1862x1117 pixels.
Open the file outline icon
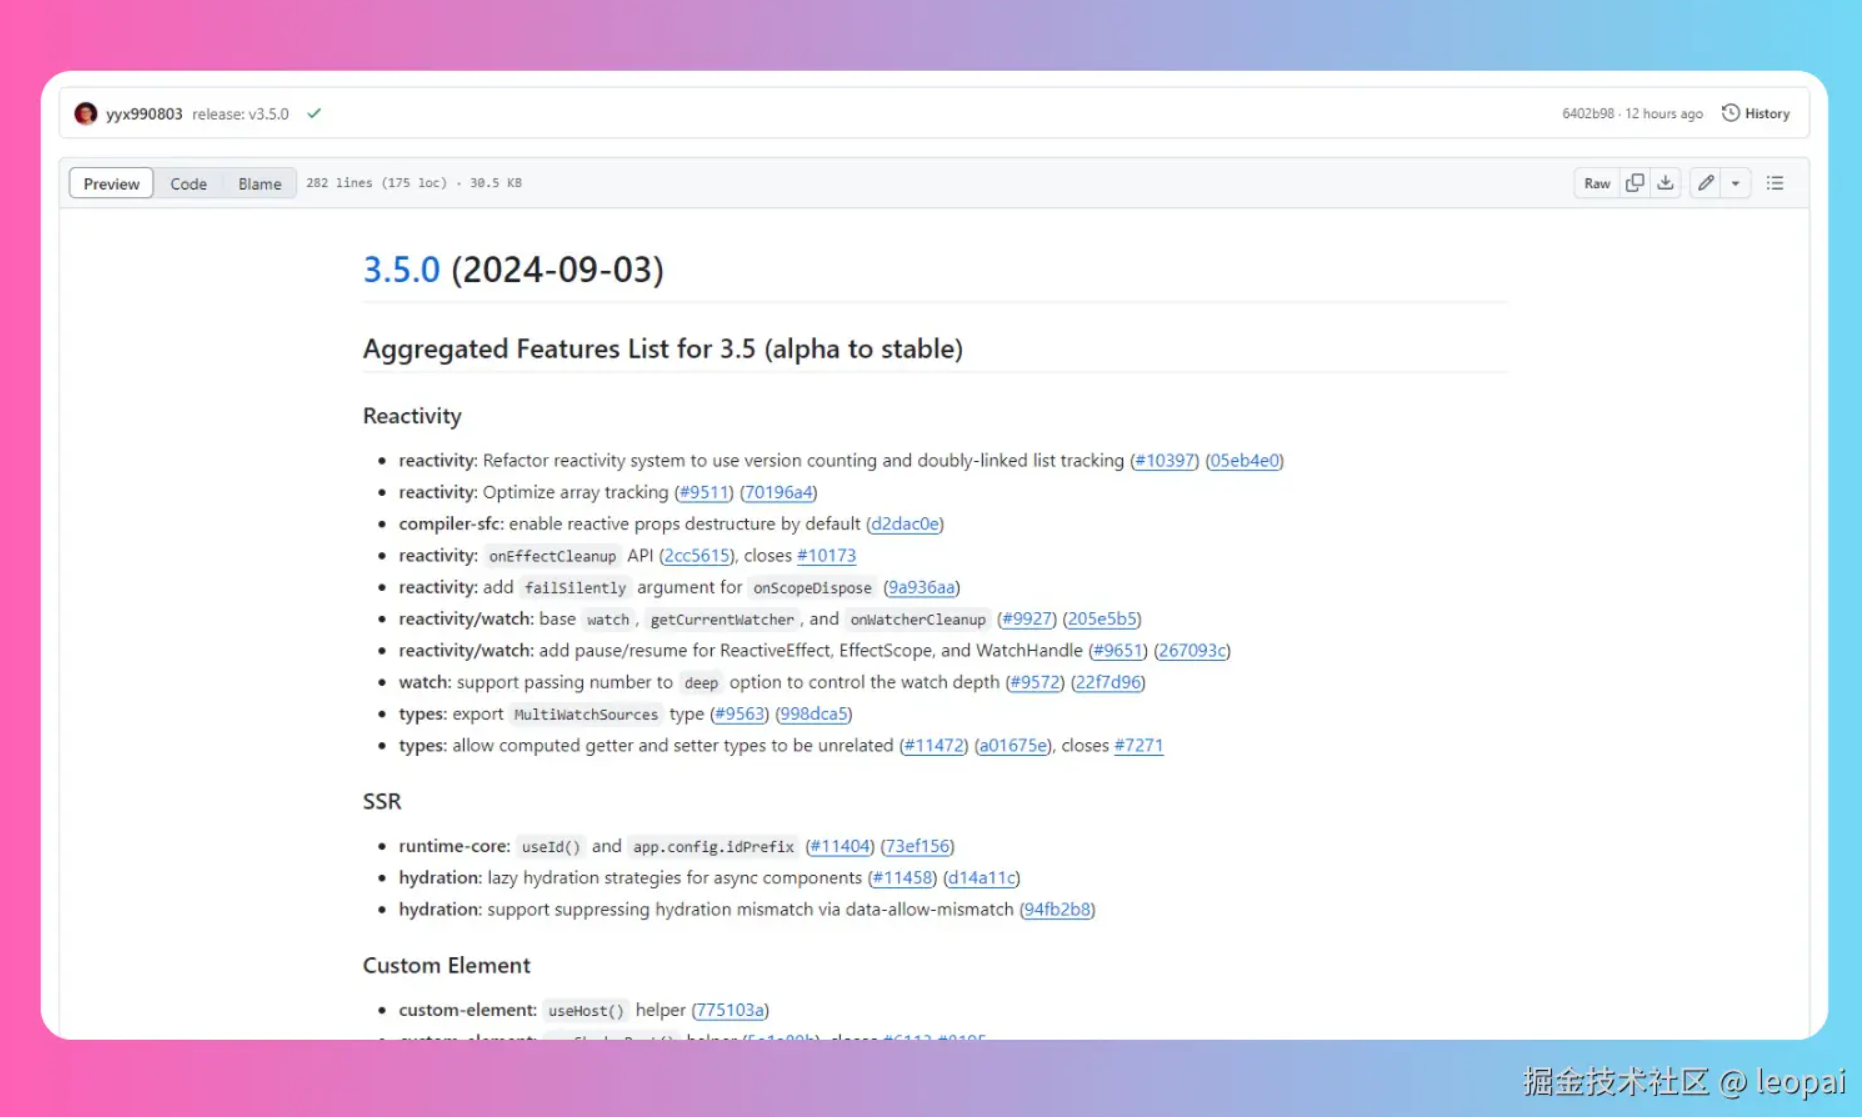coord(1775,183)
